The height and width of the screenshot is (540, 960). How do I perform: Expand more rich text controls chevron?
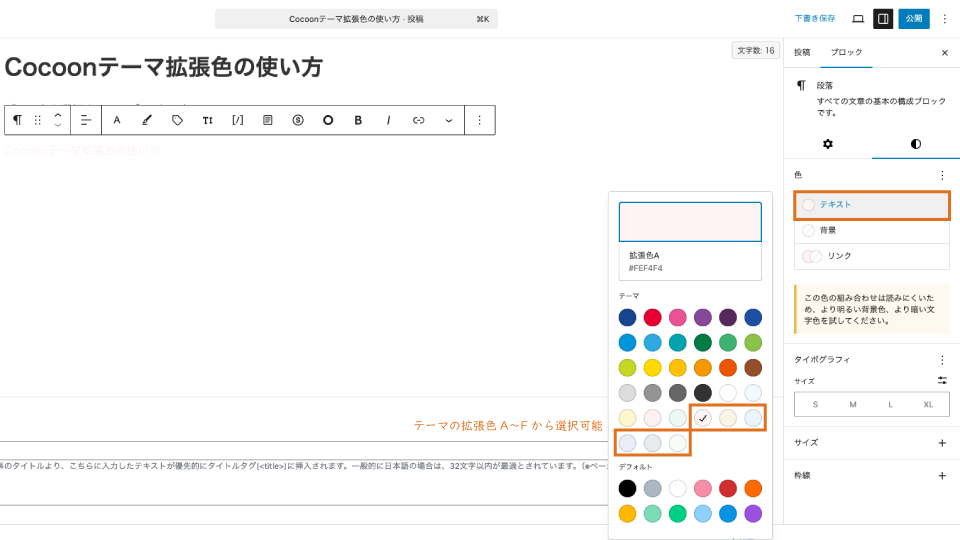point(449,121)
